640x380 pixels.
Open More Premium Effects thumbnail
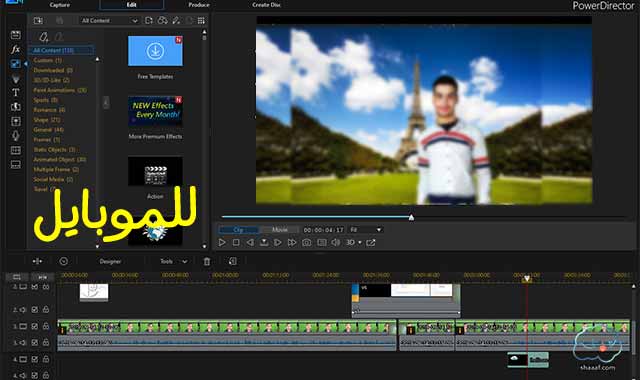coord(156,111)
